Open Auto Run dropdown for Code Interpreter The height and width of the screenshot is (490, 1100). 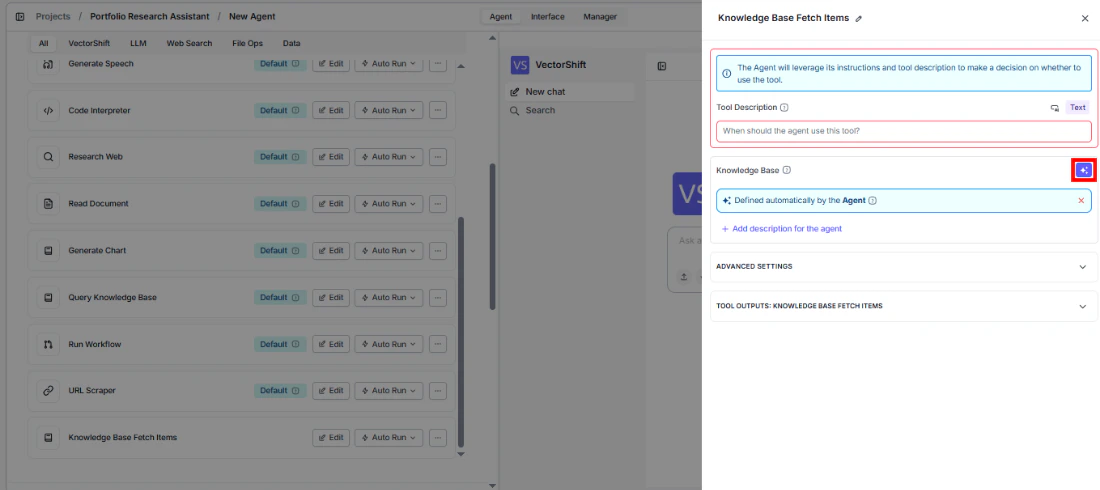[x=389, y=110]
